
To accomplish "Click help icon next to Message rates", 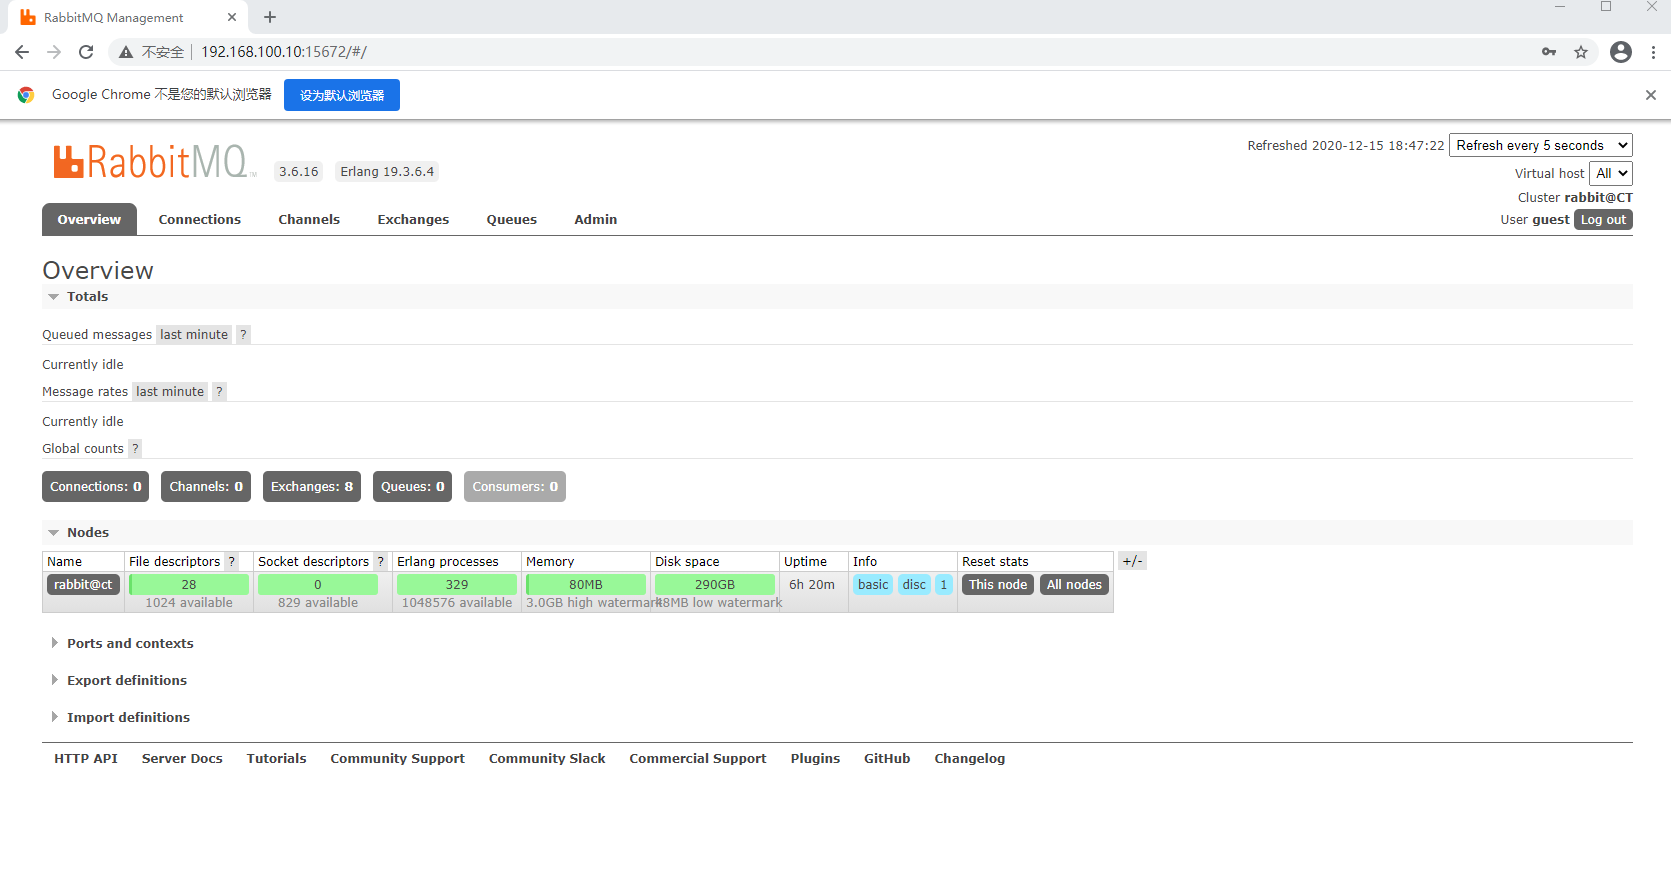I will tap(219, 392).
